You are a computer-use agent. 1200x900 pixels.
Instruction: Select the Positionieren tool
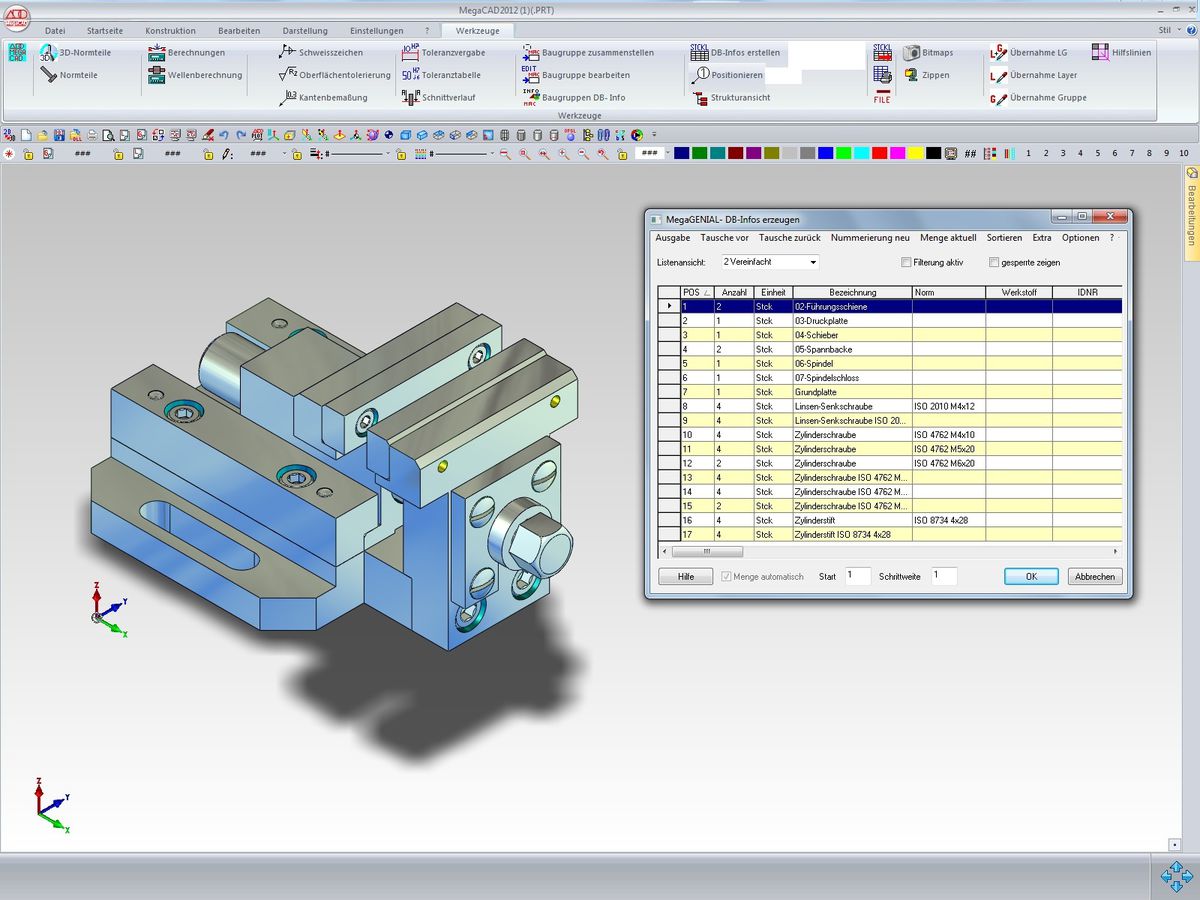coord(727,75)
